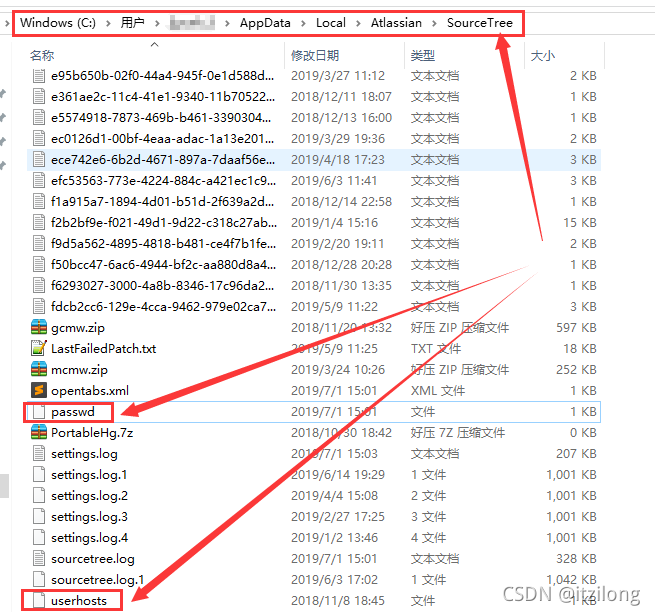Select file name LastFailedPatch.txt
The height and width of the screenshot is (615, 655).
coord(103,348)
